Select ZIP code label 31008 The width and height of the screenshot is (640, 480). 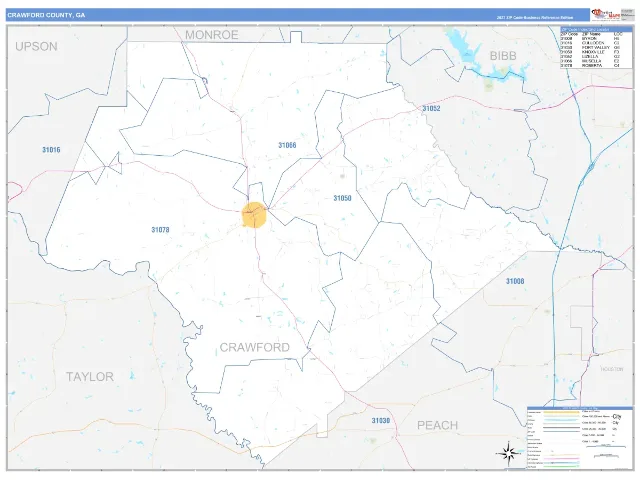coord(515,281)
